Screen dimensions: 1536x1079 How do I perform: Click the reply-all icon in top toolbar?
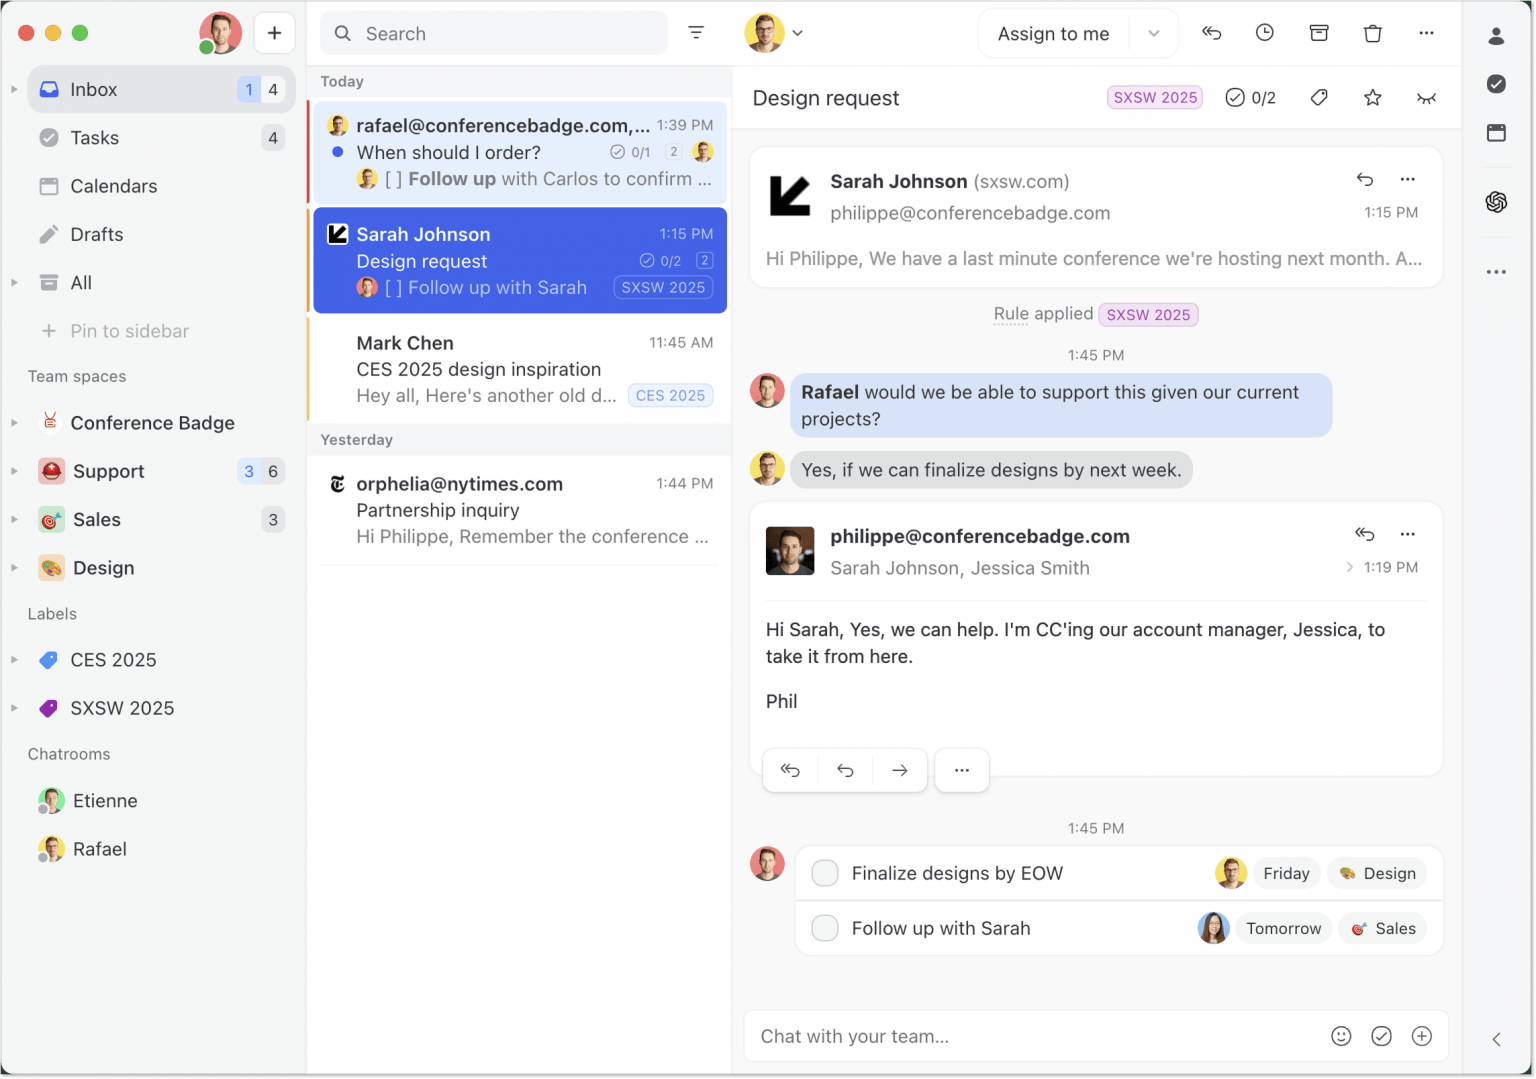point(1212,33)
